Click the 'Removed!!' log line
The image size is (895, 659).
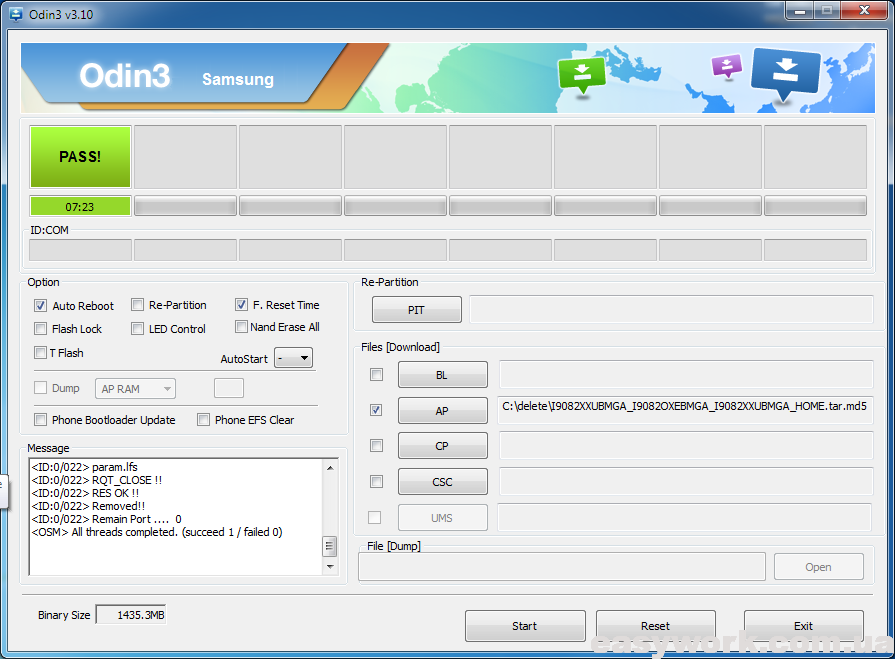click(88, 506)
